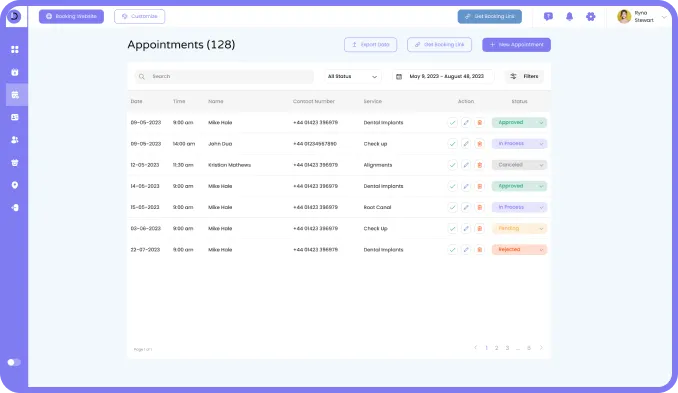This screenshot has width=678, height=393.
Task: Approve the 03-06-2023 Check Up appointment
Action: pyautogui.click(x=452, y=228)
